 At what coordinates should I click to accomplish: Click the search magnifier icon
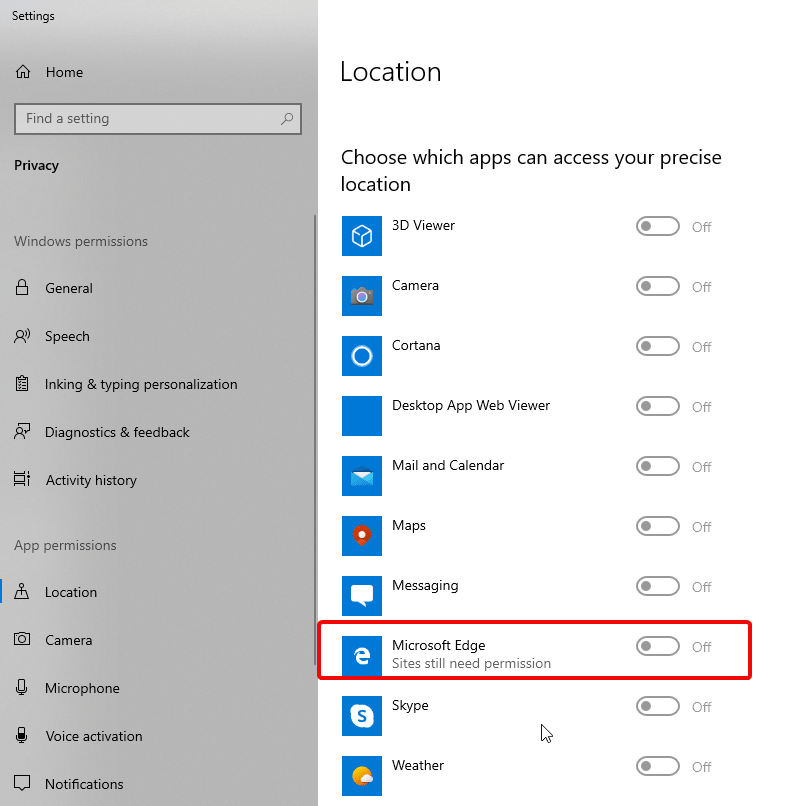[287, 119]
